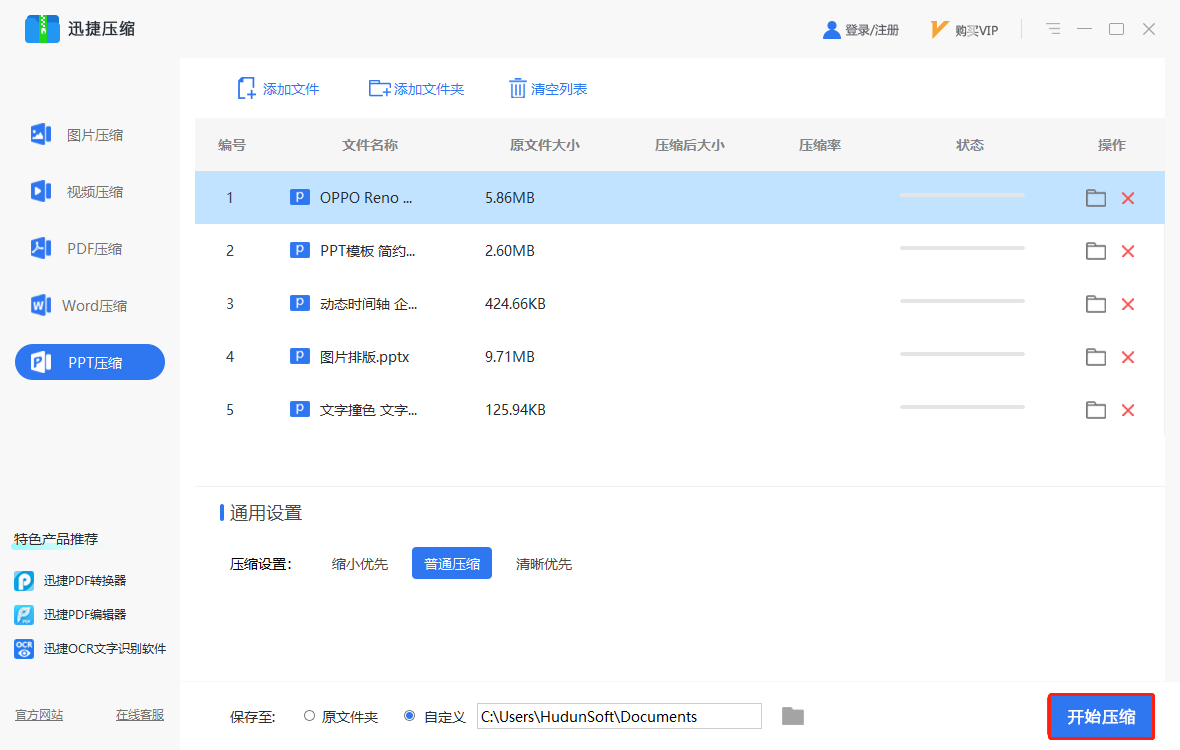Click the save path input field
Screen dimensions: 1180x750
point(619,716)
